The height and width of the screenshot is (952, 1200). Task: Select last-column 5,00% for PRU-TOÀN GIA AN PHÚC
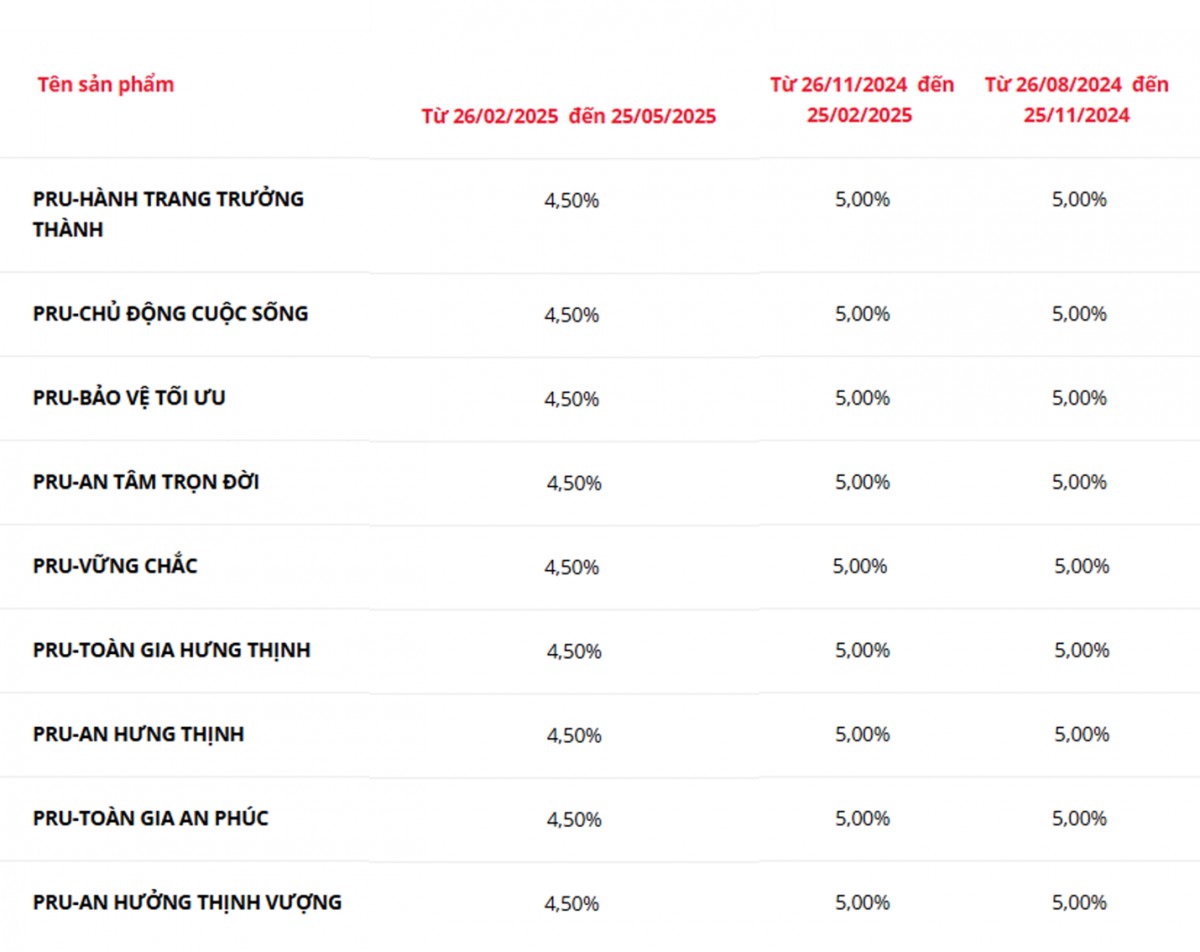1079,818
